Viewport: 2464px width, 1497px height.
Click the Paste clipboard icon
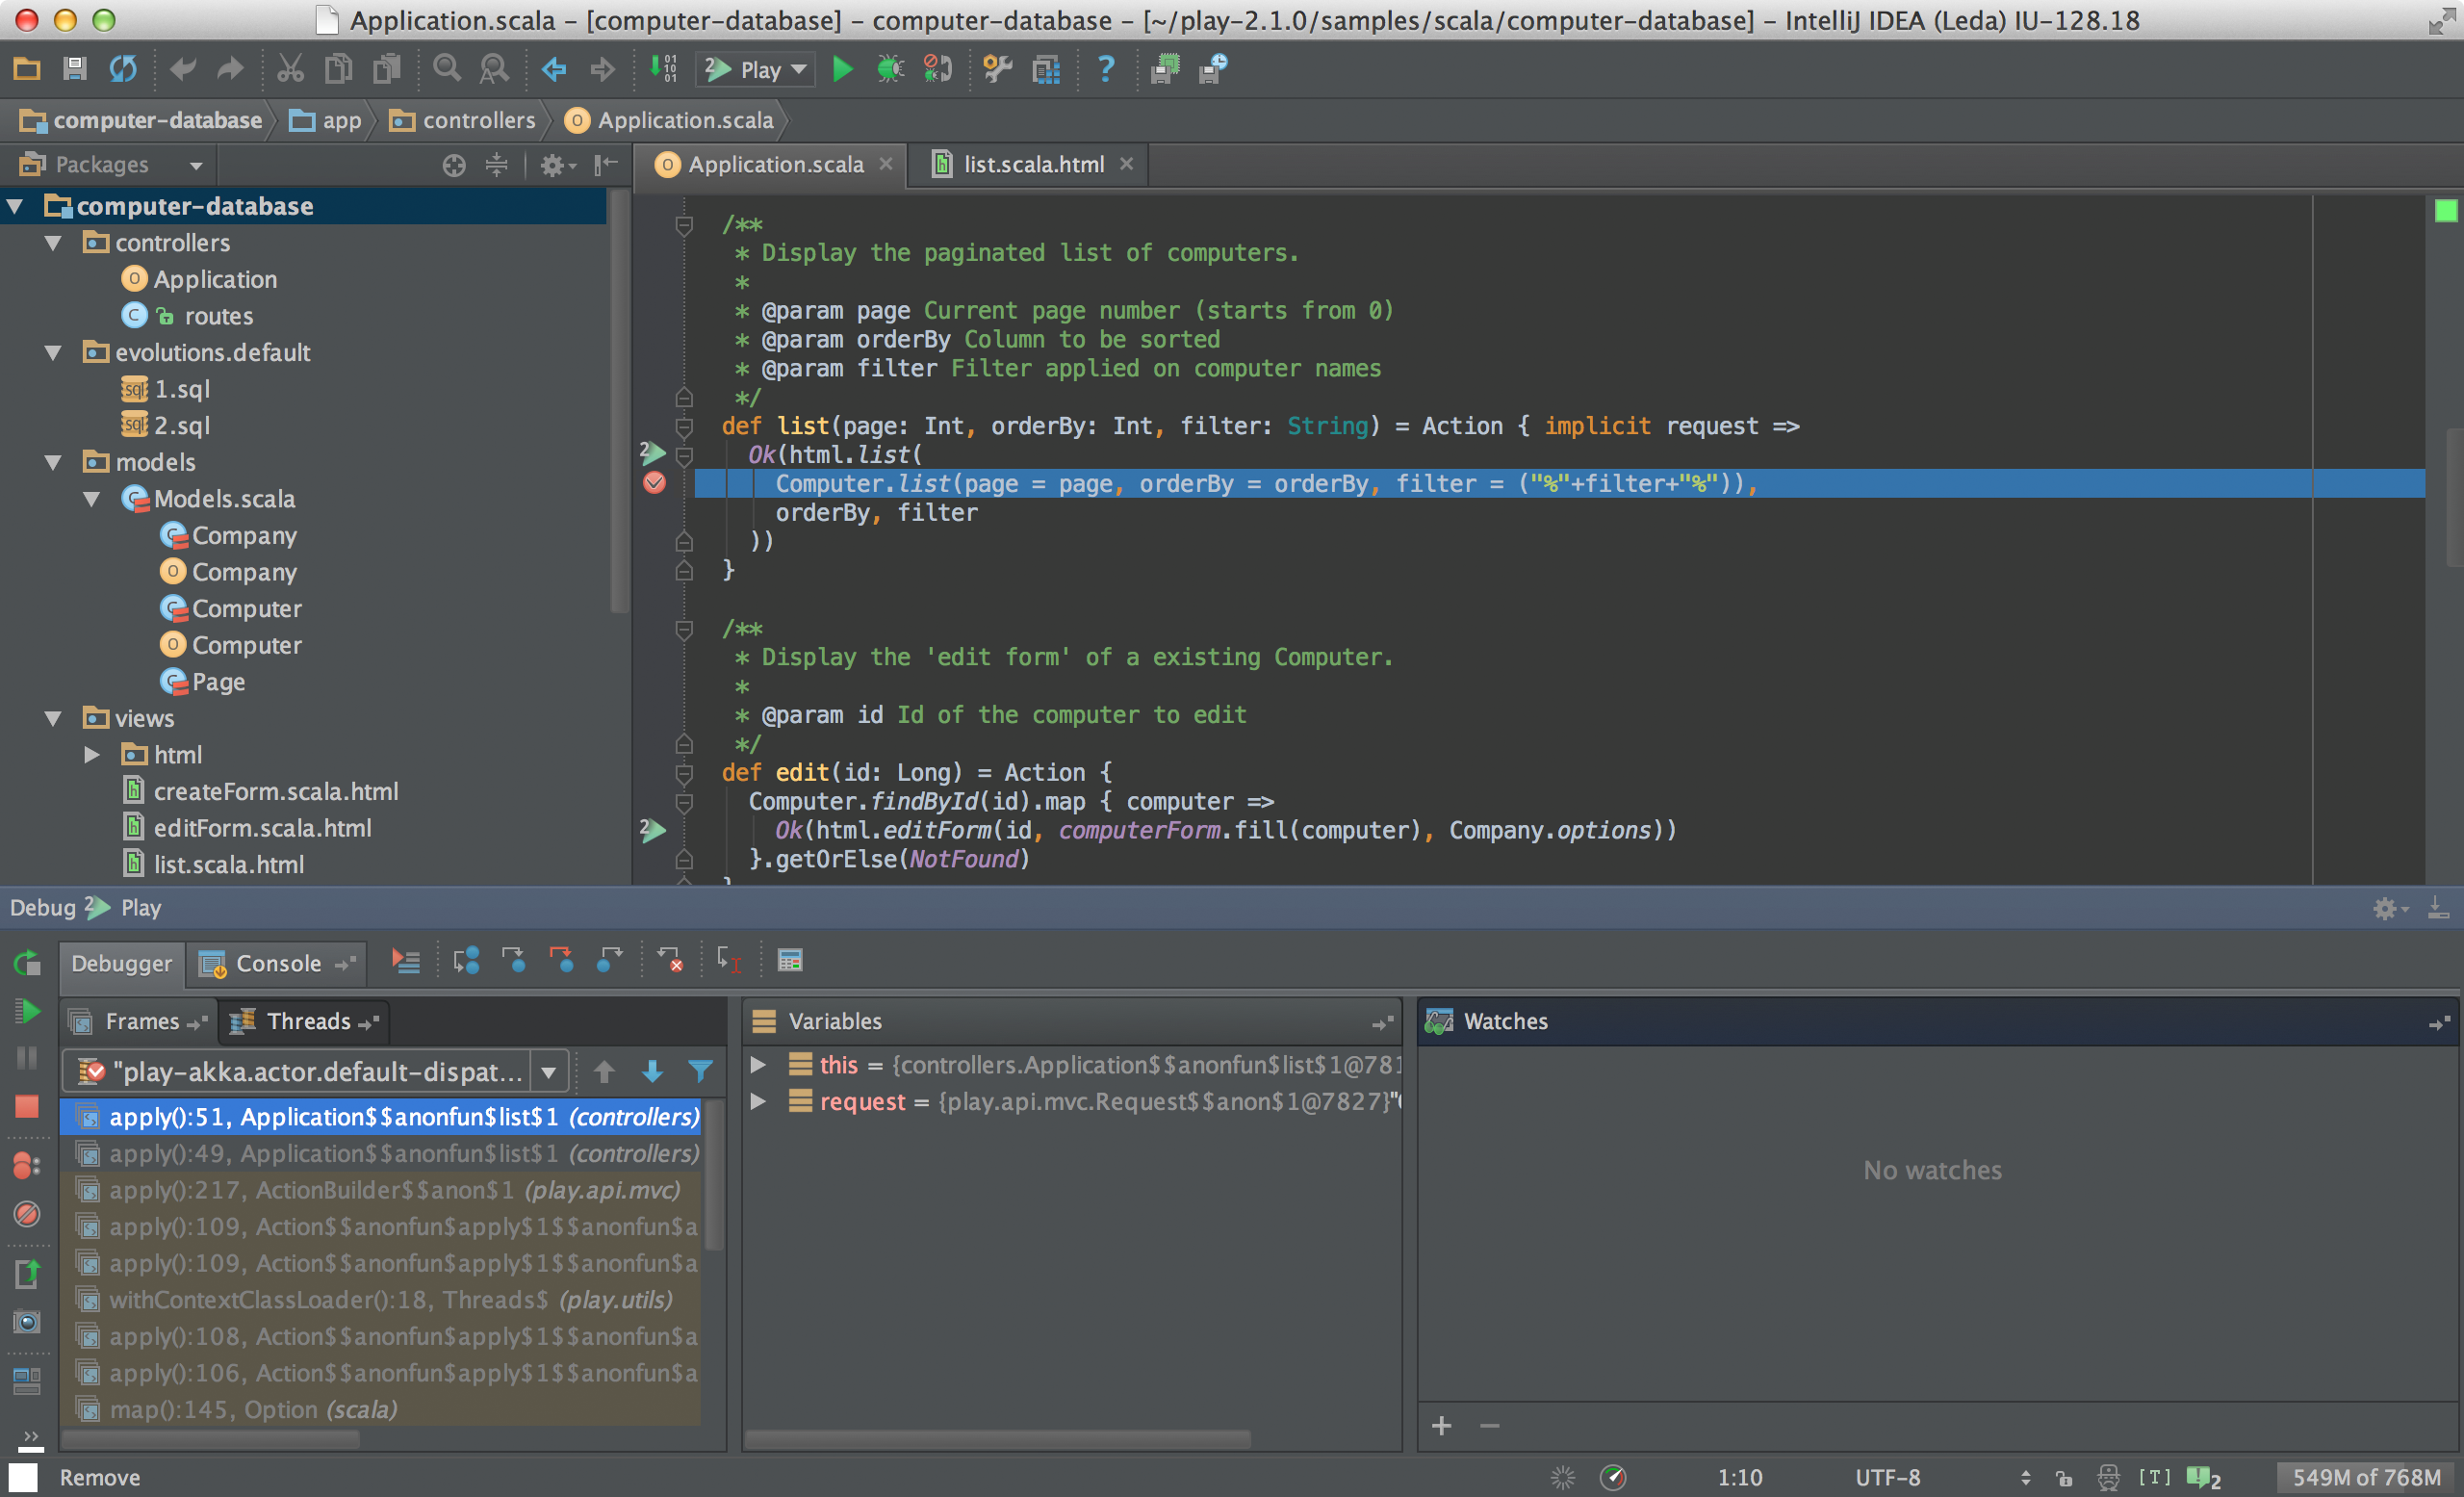pyautogui.click(x=386, y=69)
